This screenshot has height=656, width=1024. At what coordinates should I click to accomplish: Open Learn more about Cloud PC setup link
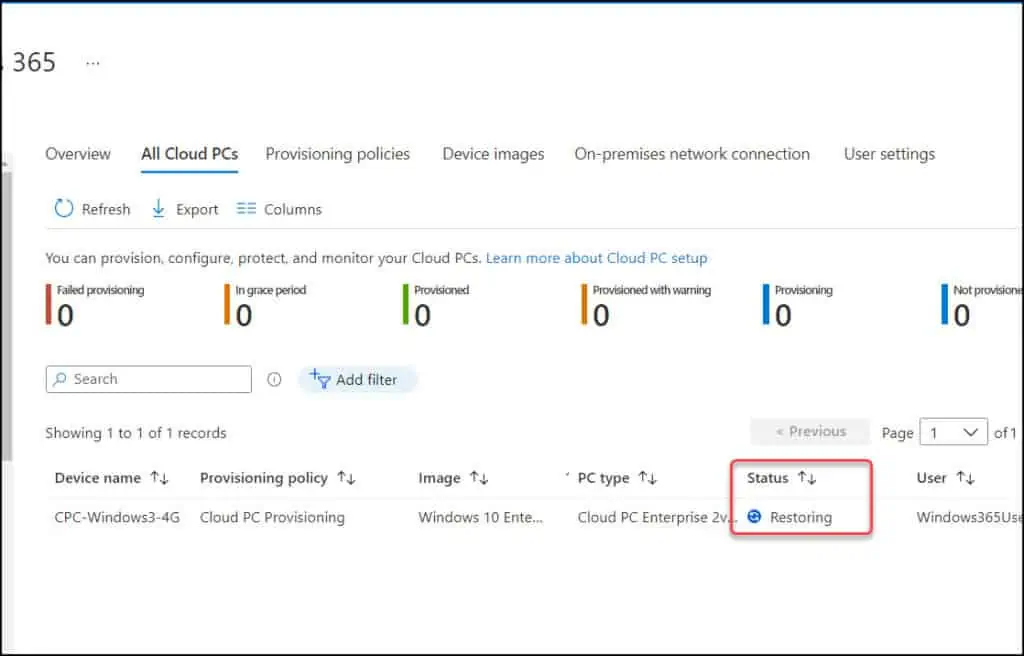tap(596, 257)
